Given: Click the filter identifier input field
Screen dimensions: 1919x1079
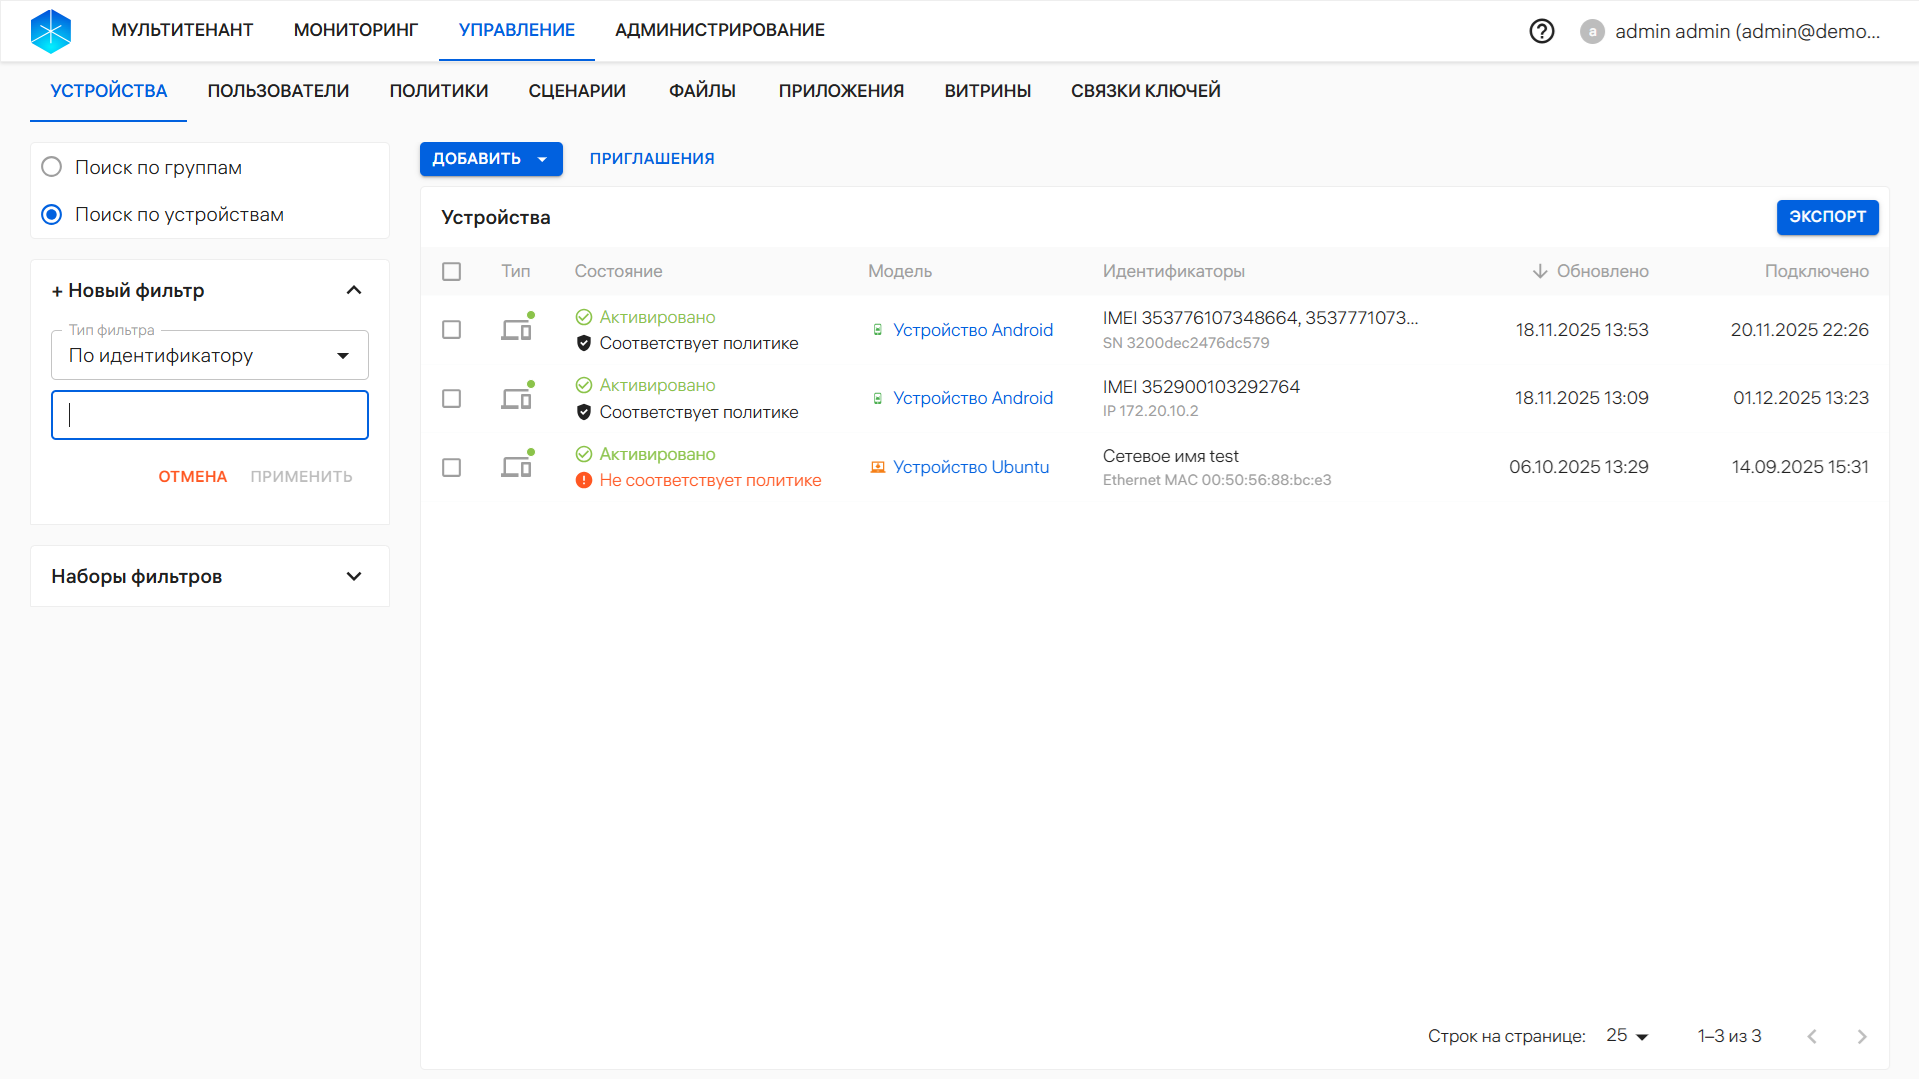Looking at the screenshot, I should point(209,415).
